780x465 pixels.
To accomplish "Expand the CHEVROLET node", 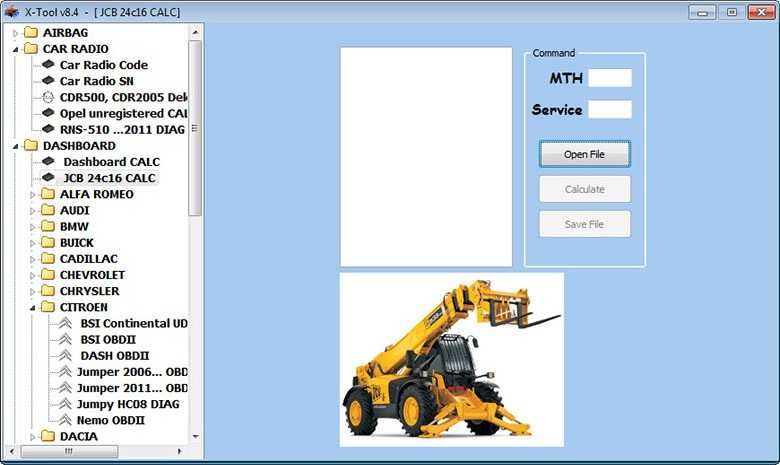I will pos(33,275).
